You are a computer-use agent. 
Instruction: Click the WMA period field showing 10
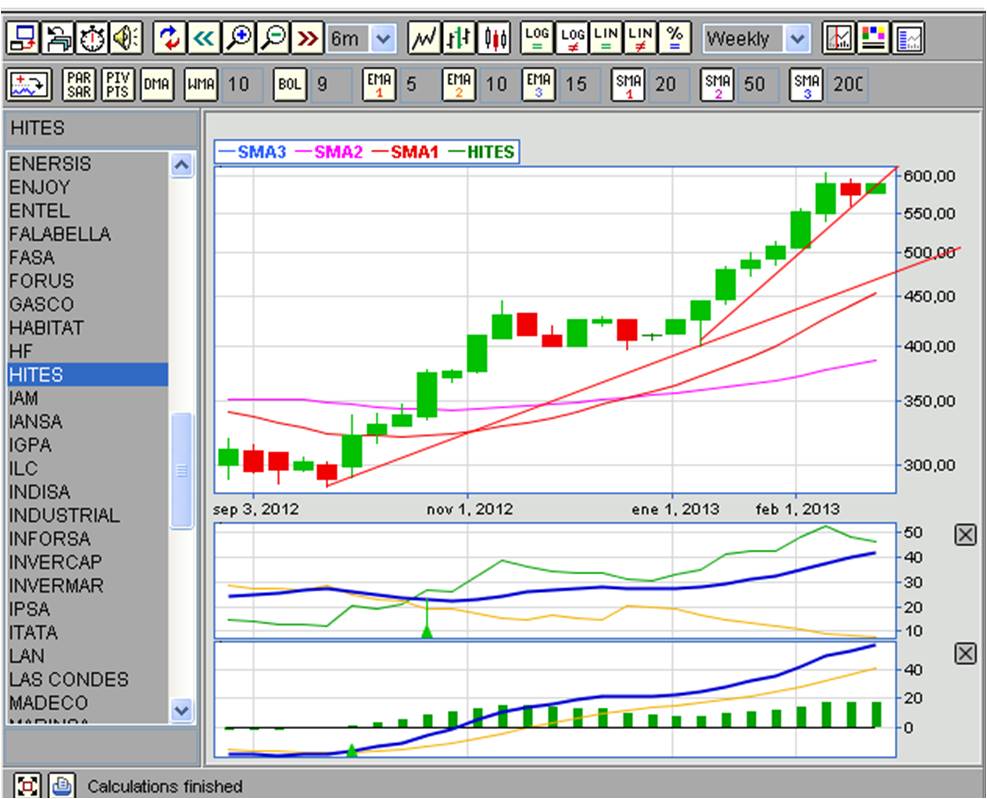pos(238,85)
